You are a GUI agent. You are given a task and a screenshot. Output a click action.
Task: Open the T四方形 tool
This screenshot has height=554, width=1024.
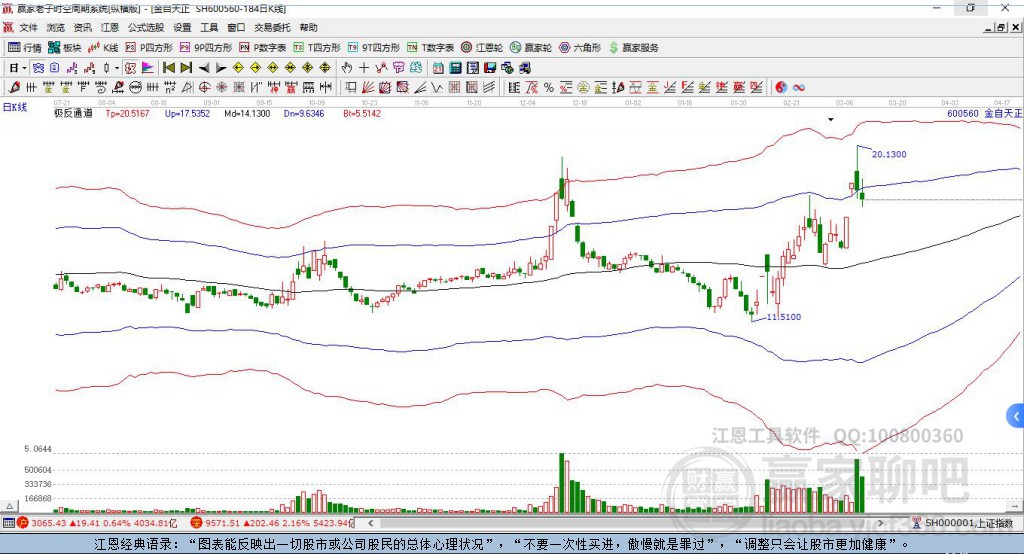coord(317,48)
